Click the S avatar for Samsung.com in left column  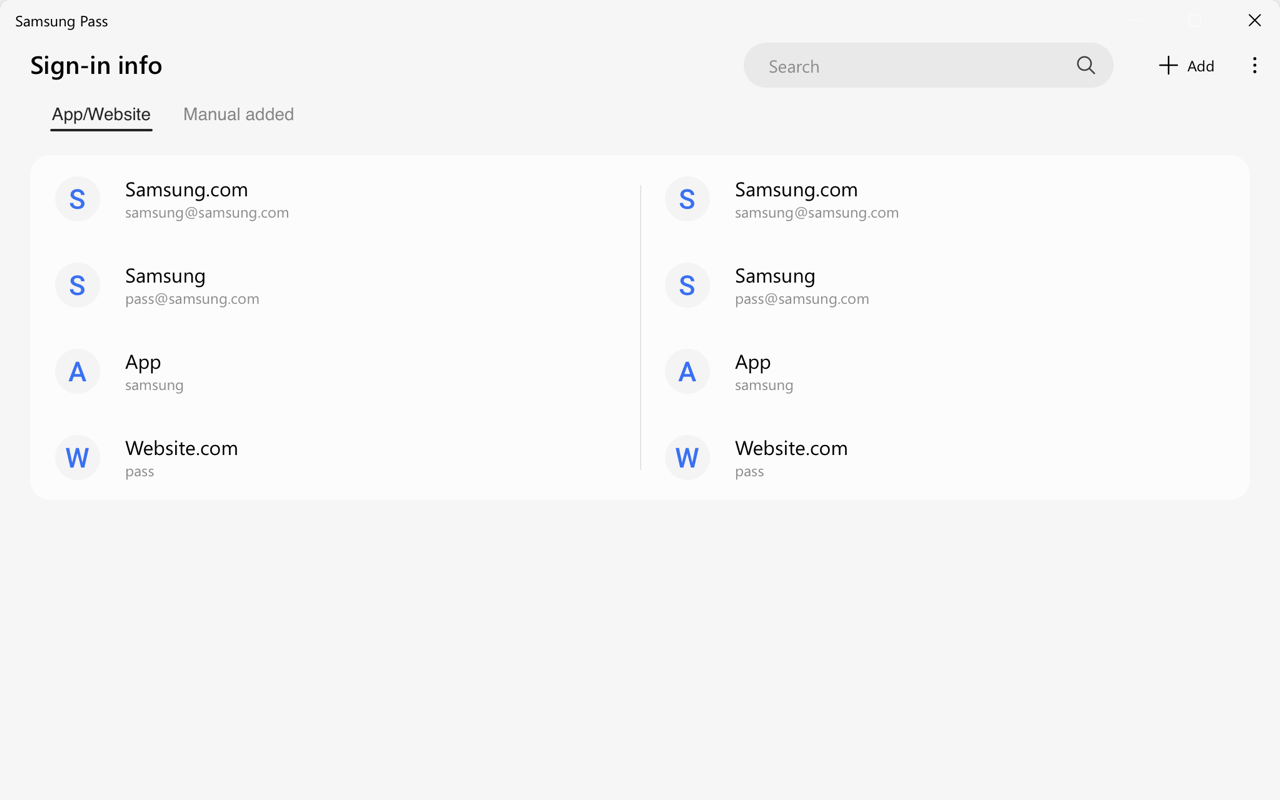point(77,199)
